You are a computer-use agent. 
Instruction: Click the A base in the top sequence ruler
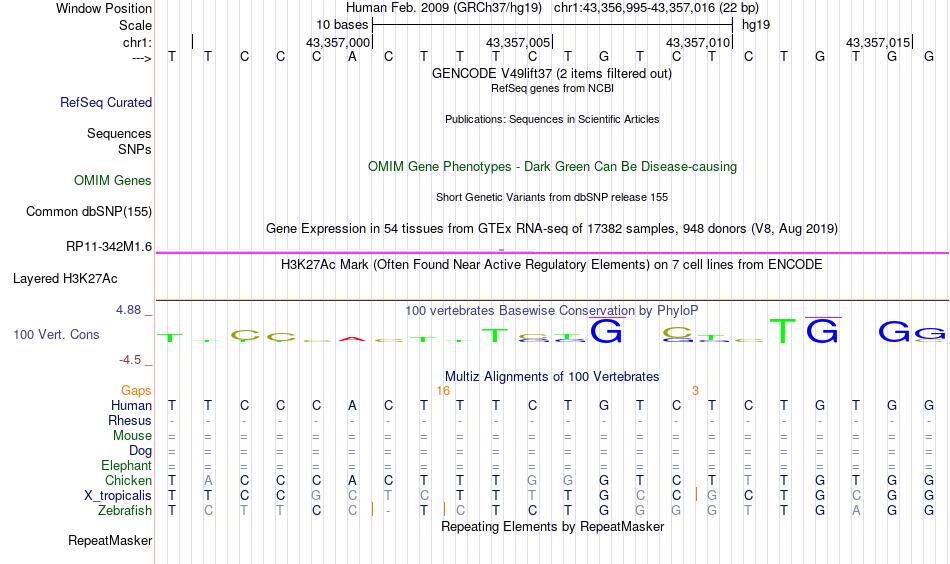(352, 57)
